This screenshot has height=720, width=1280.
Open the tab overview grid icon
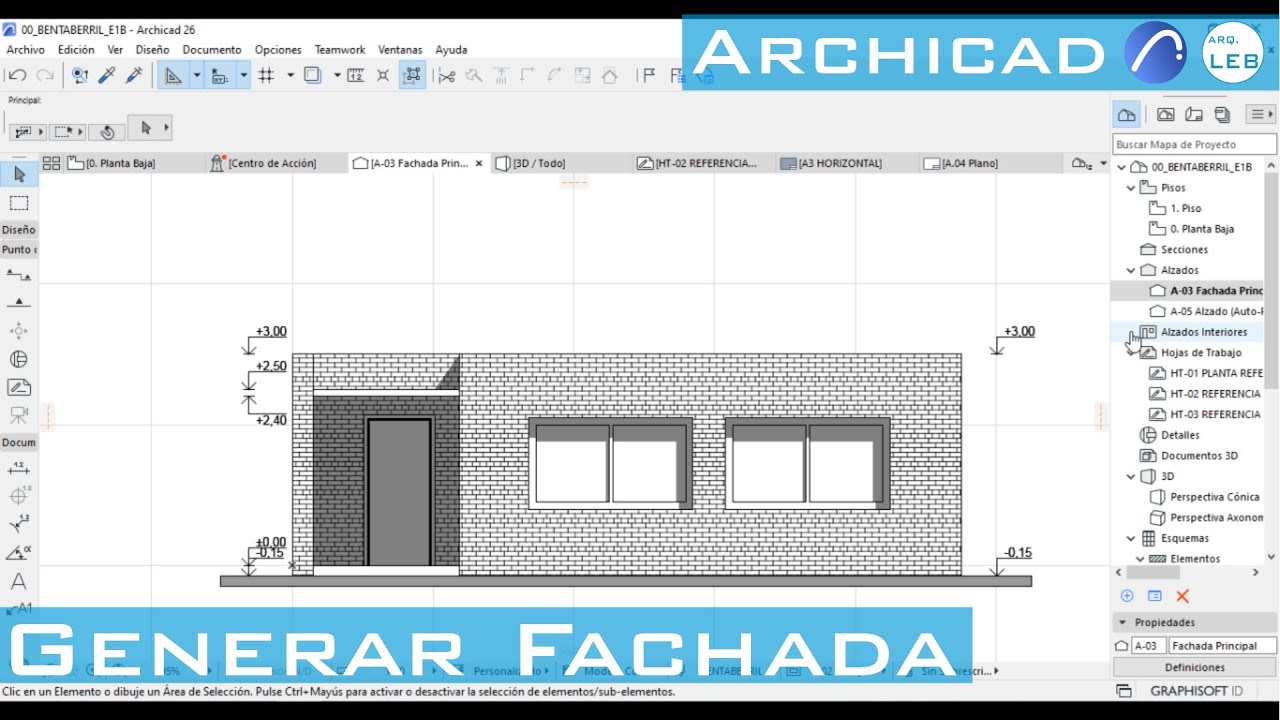51,163
